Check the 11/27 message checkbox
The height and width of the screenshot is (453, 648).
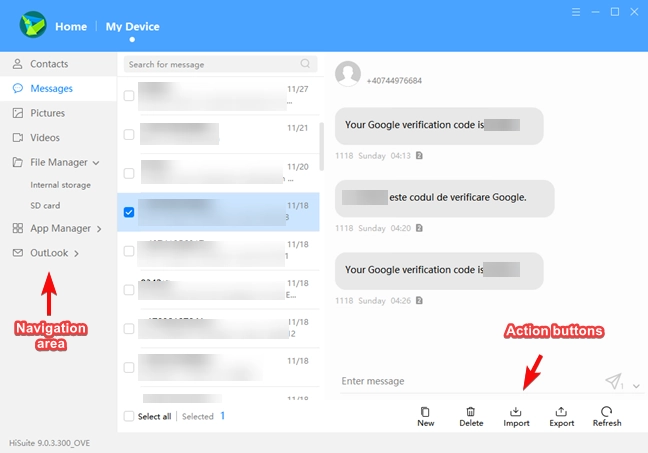pos(129,95)
